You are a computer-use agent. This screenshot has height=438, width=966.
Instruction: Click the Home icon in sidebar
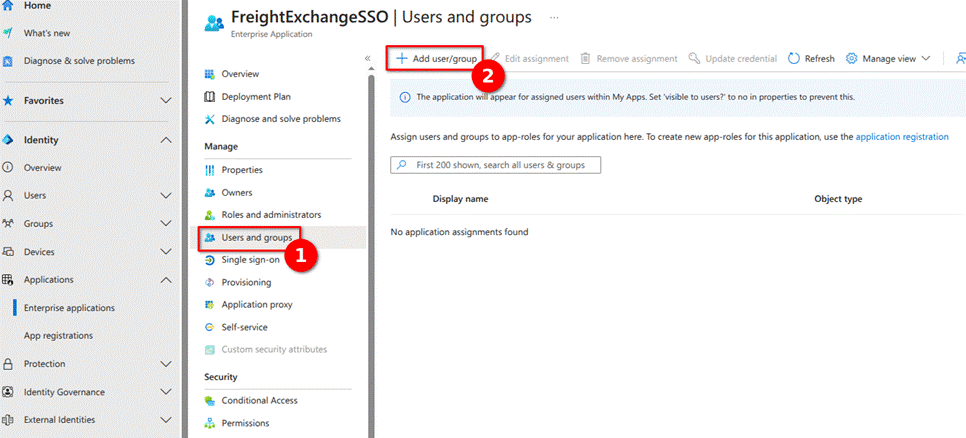[8, 5]
